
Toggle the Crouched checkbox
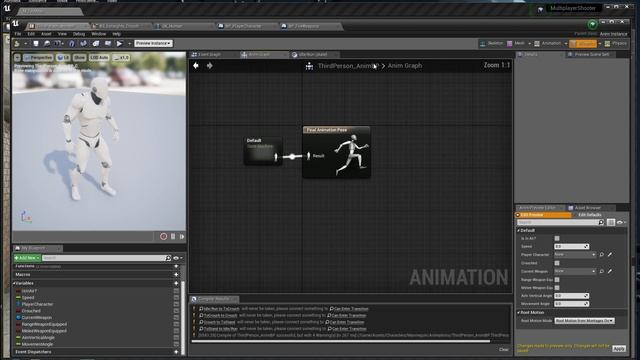[557, 263]
